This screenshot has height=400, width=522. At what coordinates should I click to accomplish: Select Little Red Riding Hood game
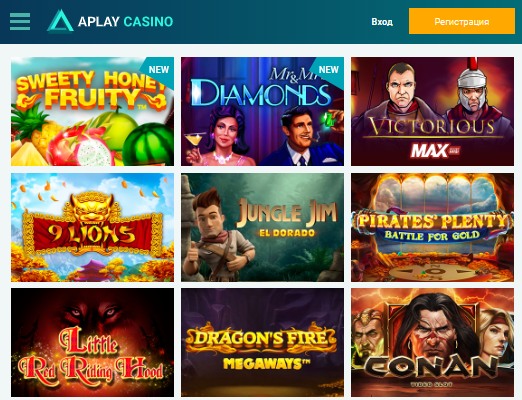point(92,342)
